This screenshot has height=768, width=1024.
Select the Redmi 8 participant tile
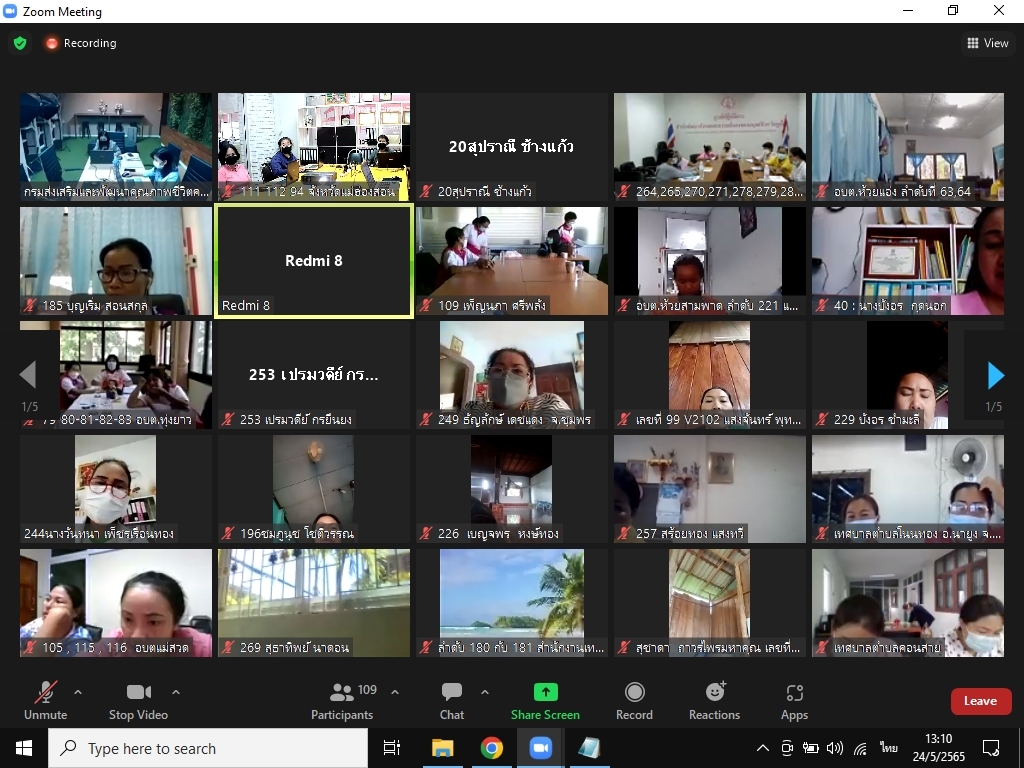point(314,261)
